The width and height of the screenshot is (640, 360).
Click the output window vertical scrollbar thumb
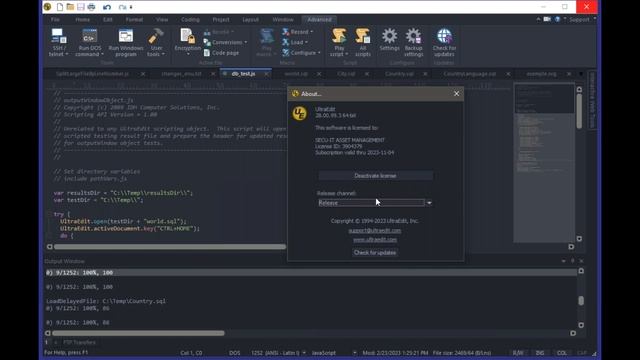point(581,300)
